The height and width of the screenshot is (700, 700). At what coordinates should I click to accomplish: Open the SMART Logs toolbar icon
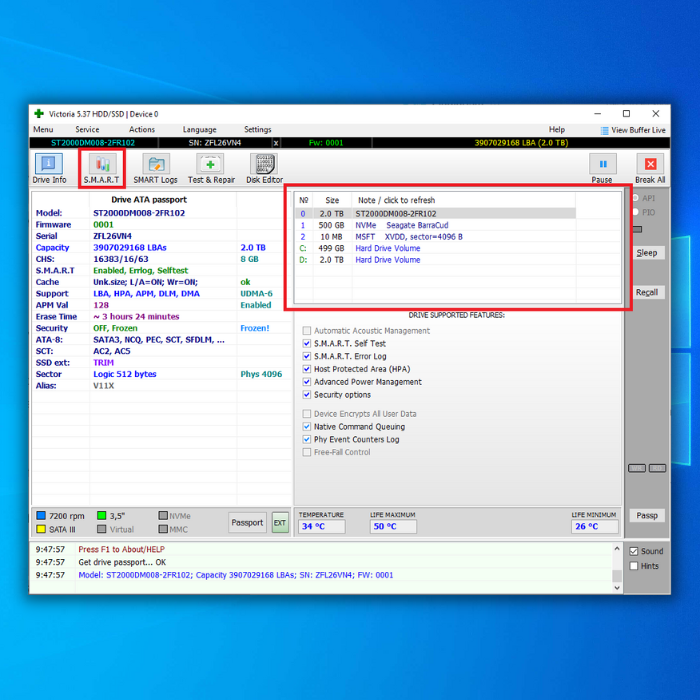[x=156, y=164]
